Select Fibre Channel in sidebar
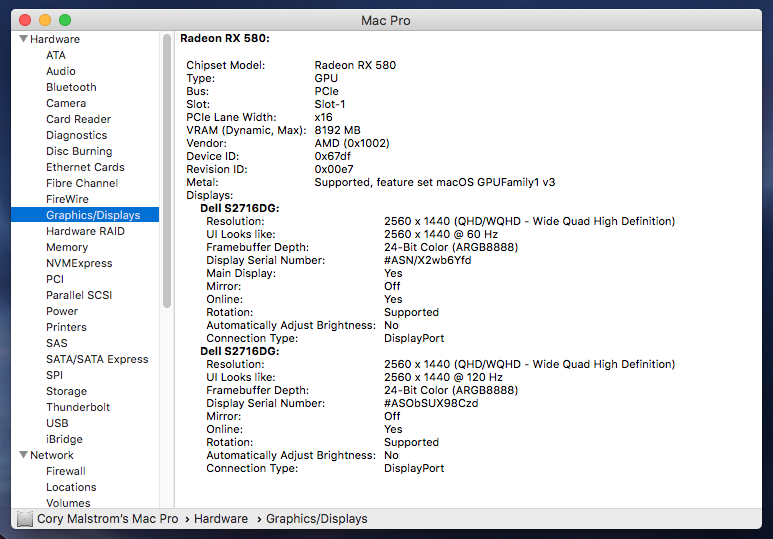Screen dimensions: 773x539 [82, 183]
